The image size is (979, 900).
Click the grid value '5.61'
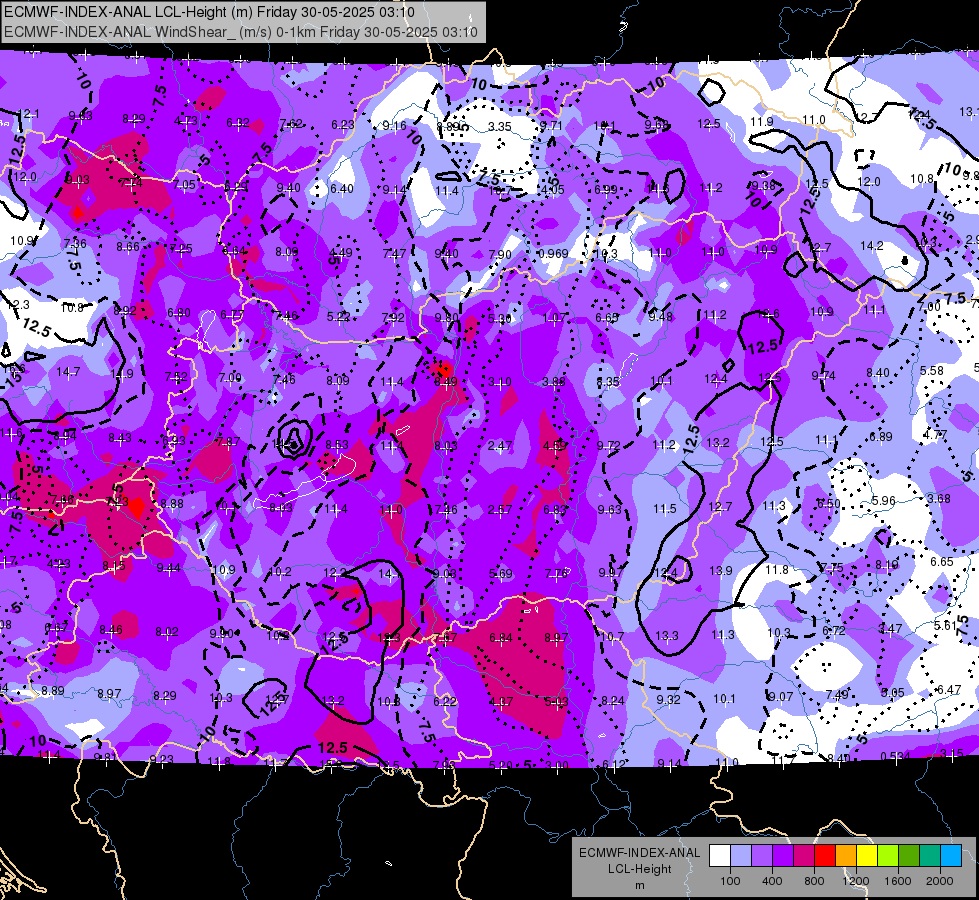pyautogui.click(x=946, y=626)
